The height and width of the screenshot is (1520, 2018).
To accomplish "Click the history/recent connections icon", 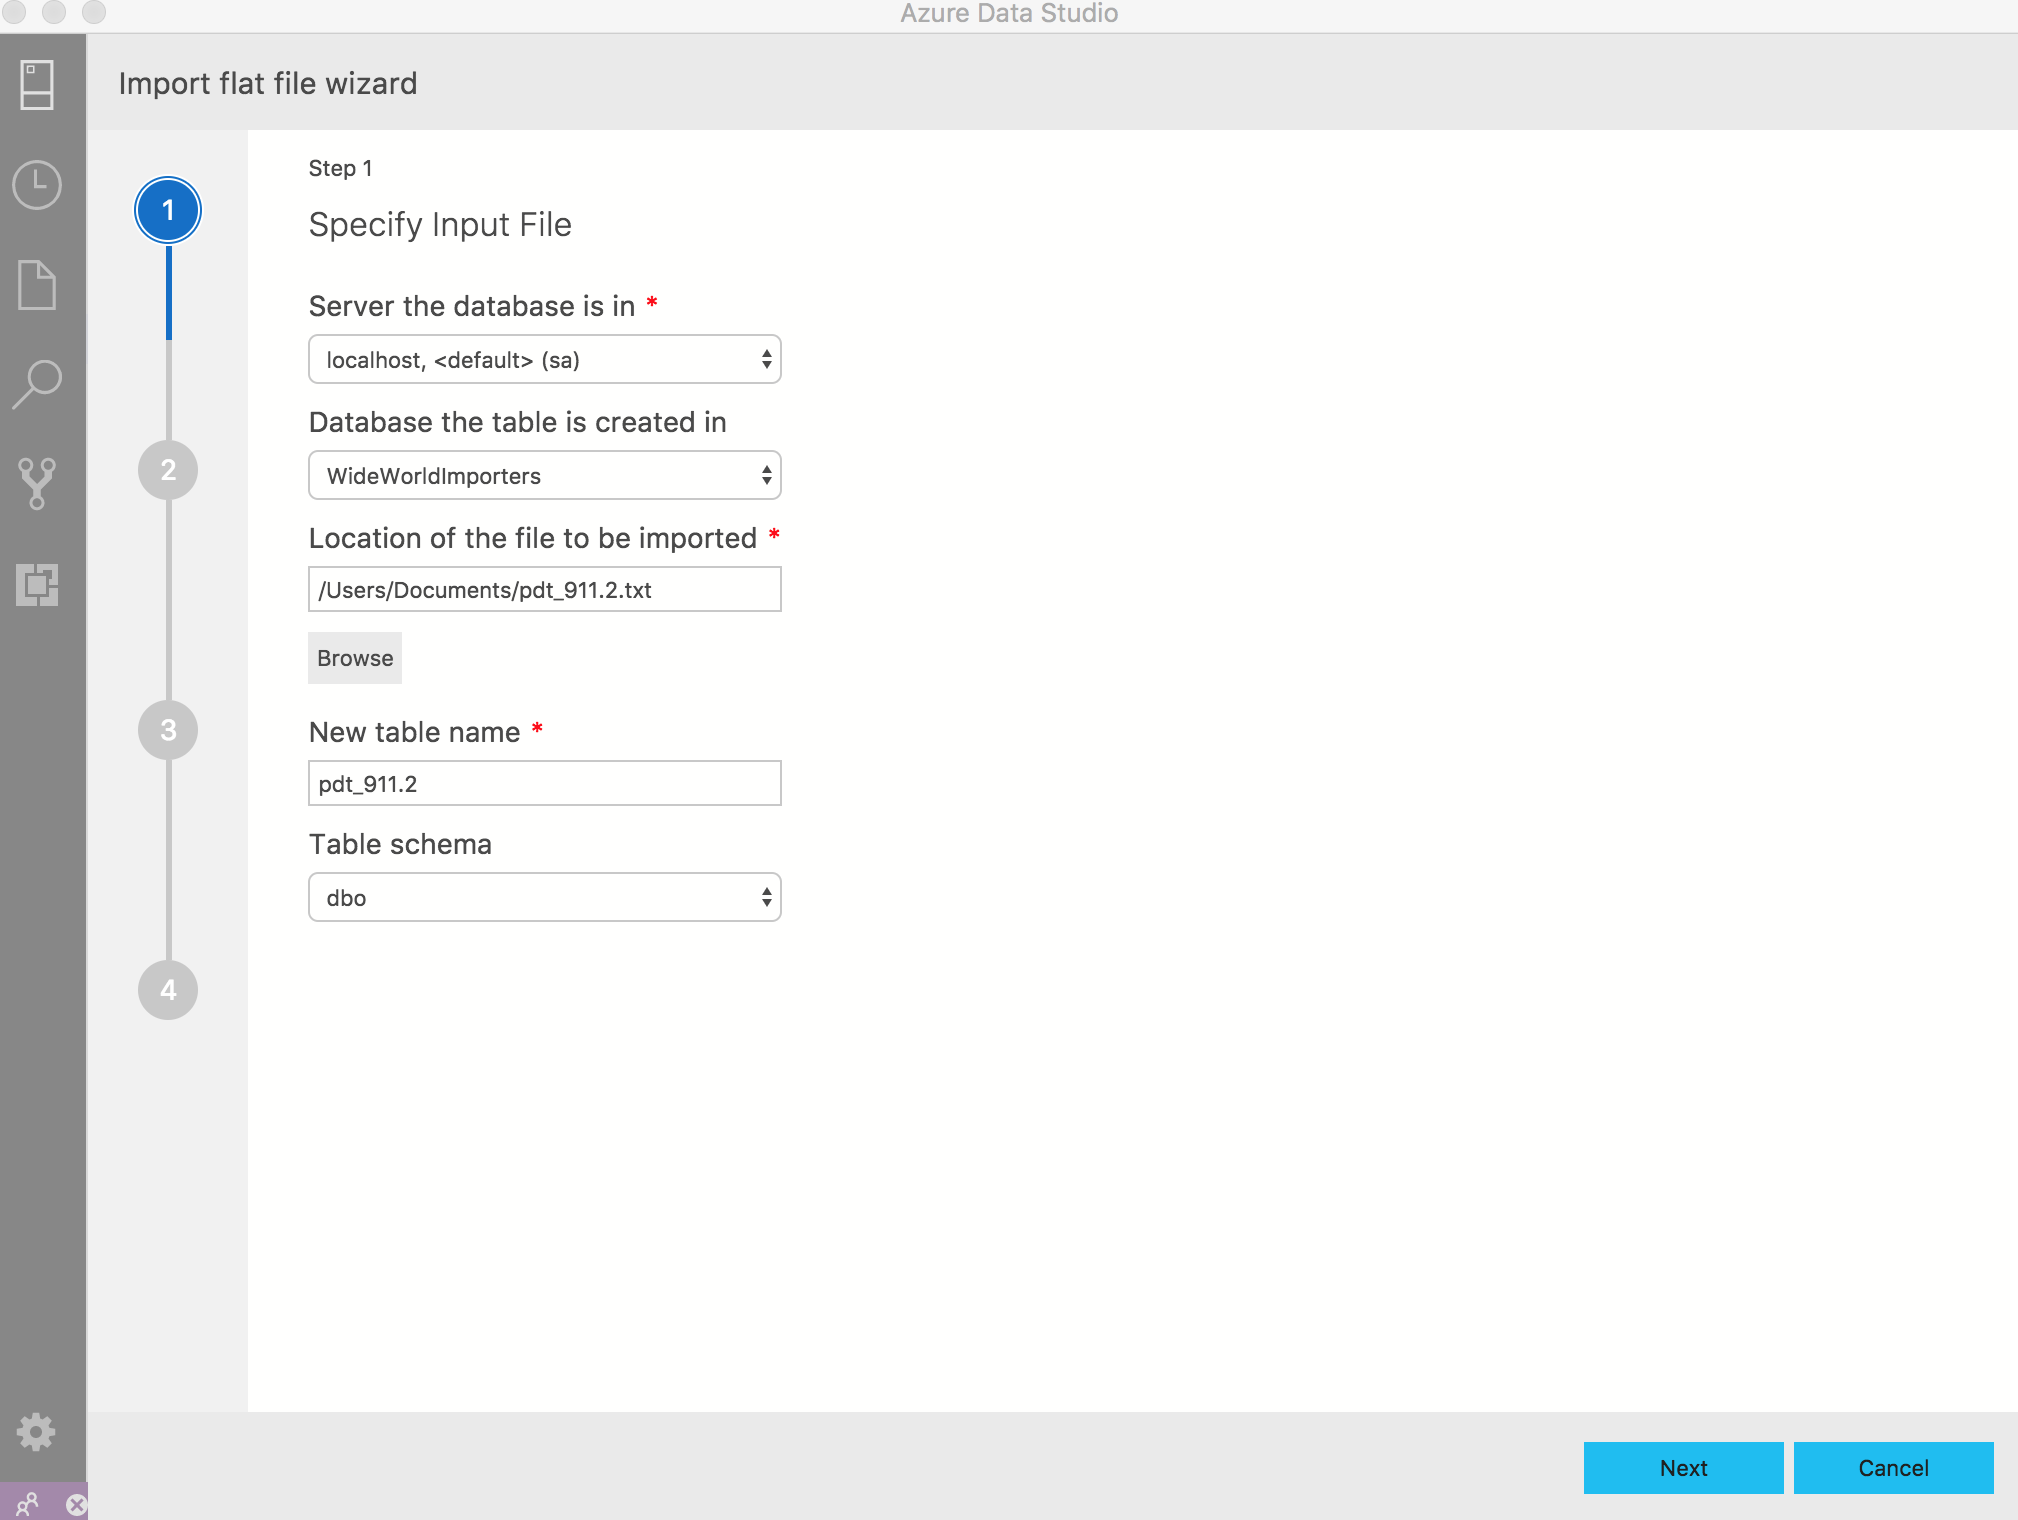I will tap(40, 184).
